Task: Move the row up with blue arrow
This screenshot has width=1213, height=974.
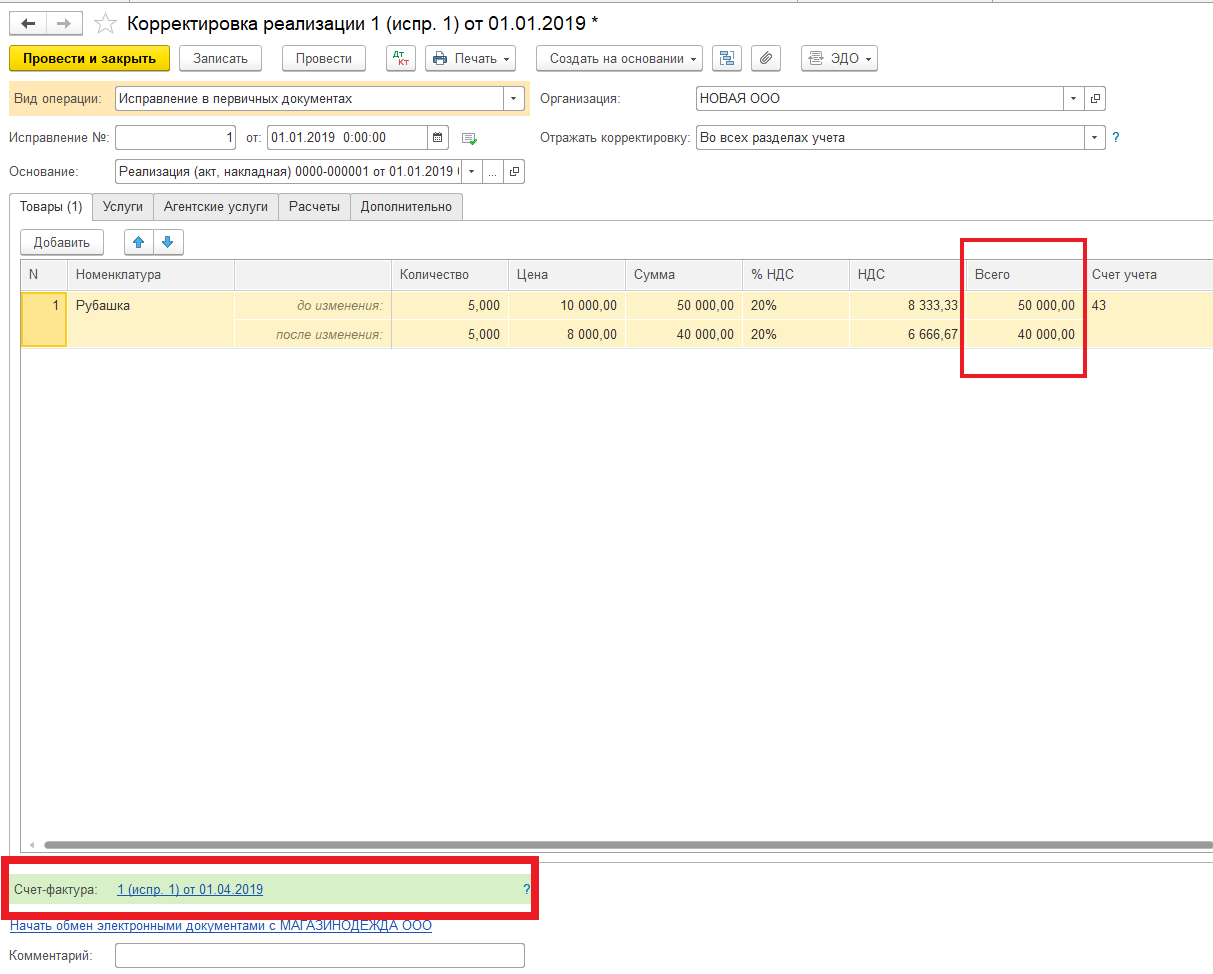Action: (139, 242)
